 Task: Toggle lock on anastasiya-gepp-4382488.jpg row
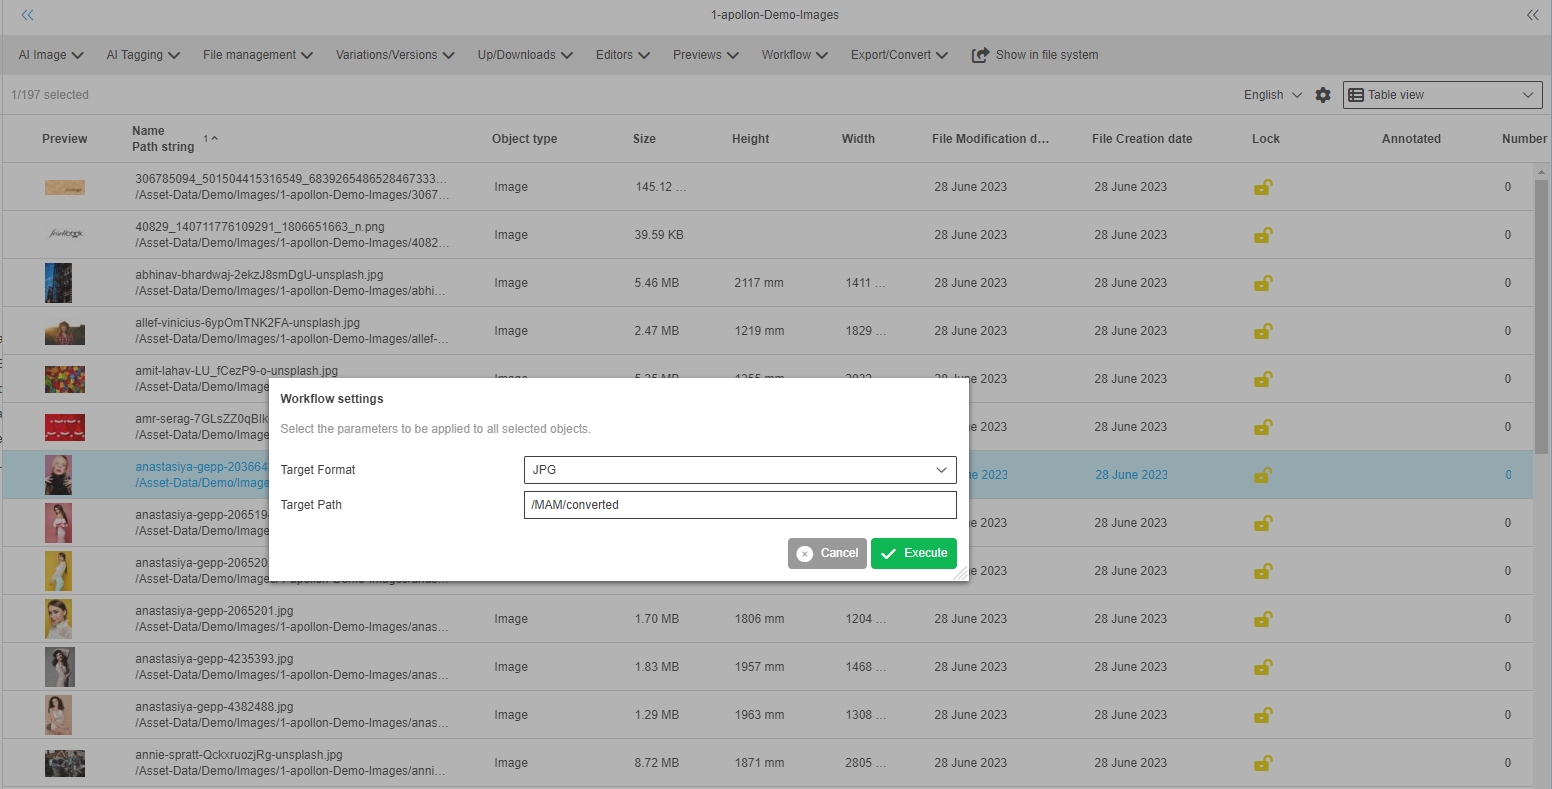(x=1263, y=715)
